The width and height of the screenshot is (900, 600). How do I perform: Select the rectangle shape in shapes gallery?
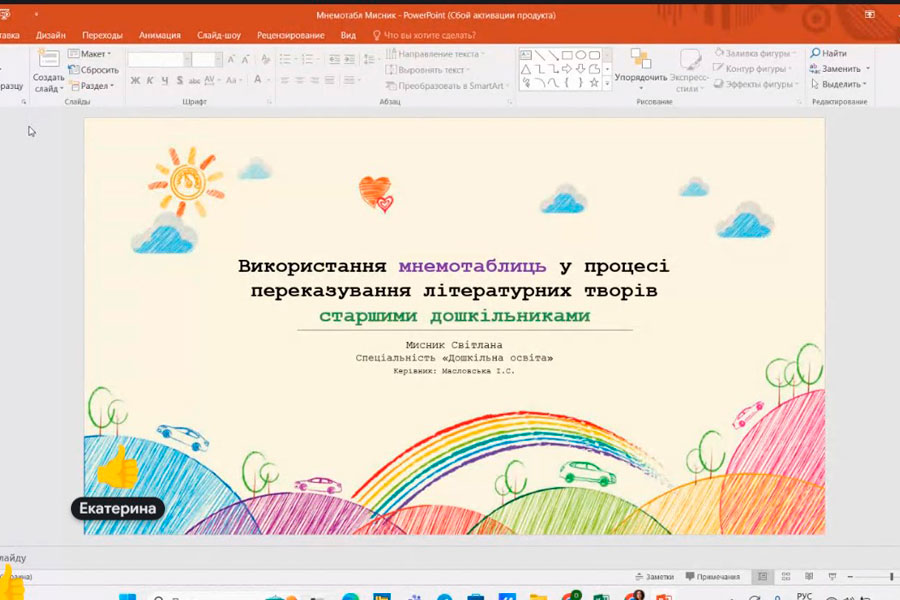[567, 55]
